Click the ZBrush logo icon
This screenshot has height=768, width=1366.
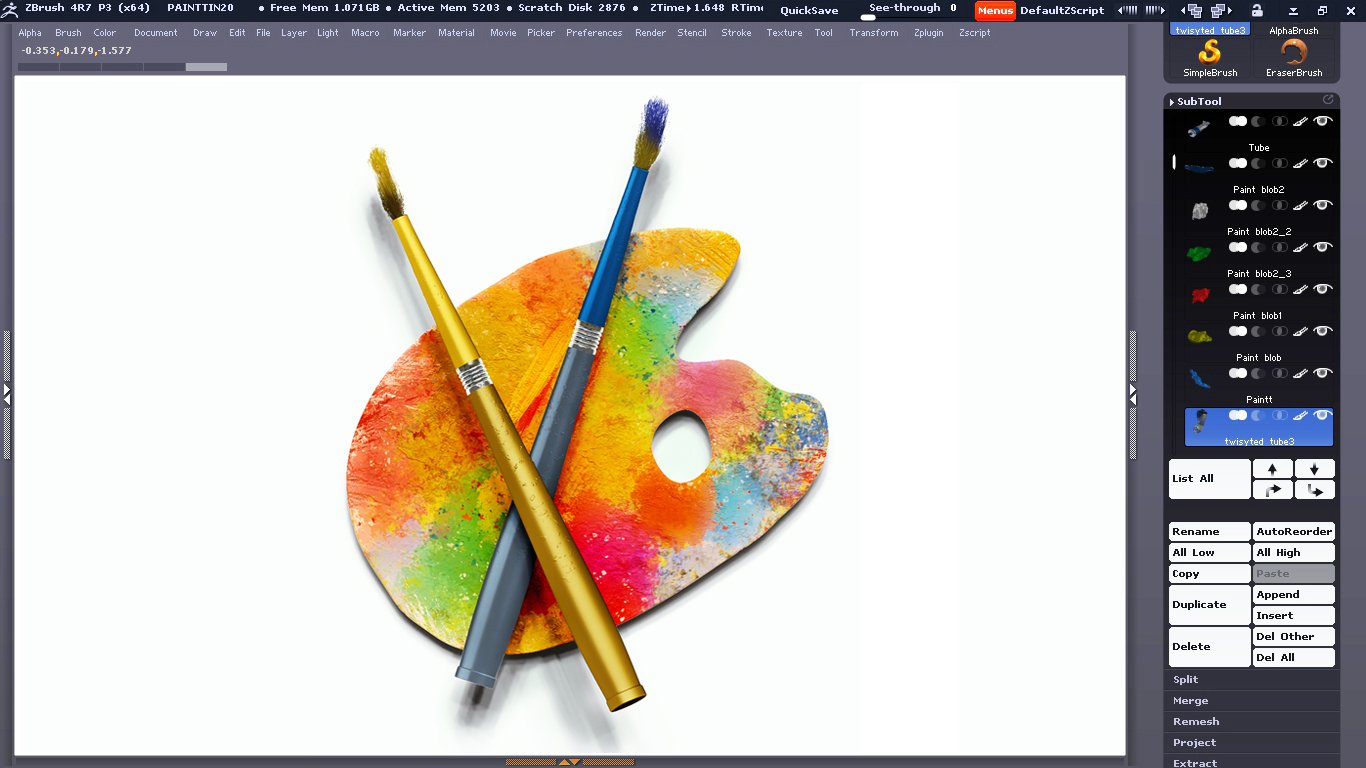pos(10,9)
